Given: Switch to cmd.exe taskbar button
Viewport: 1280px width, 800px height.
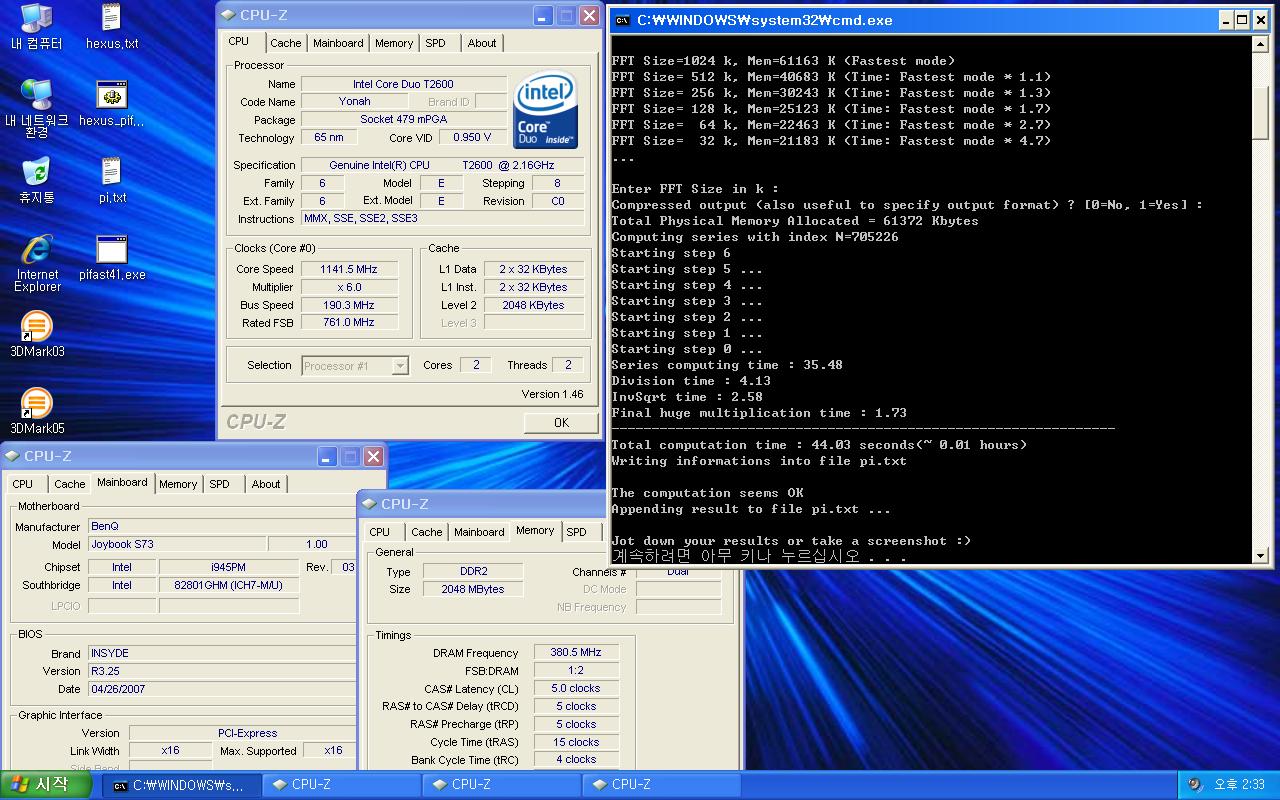Looking at the screenshot, I should tap(181, 785).
